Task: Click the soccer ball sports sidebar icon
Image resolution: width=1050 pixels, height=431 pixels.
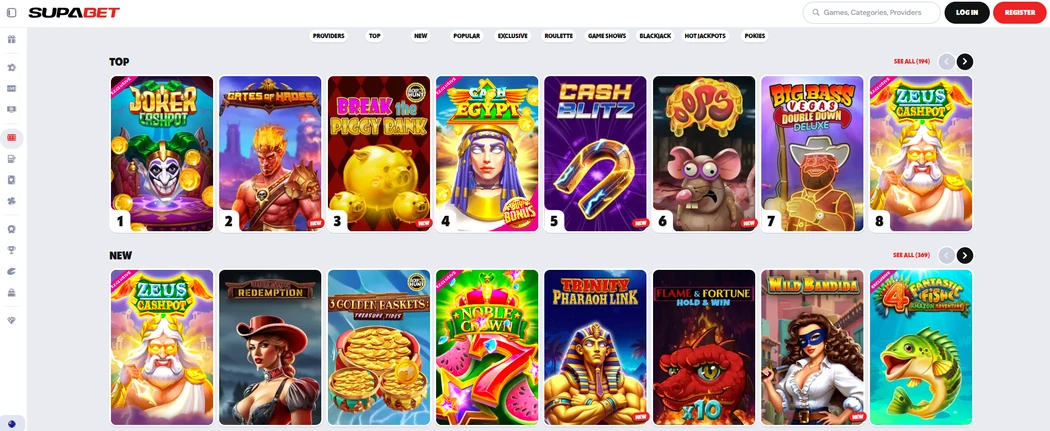Action: [x=11, y=68]
